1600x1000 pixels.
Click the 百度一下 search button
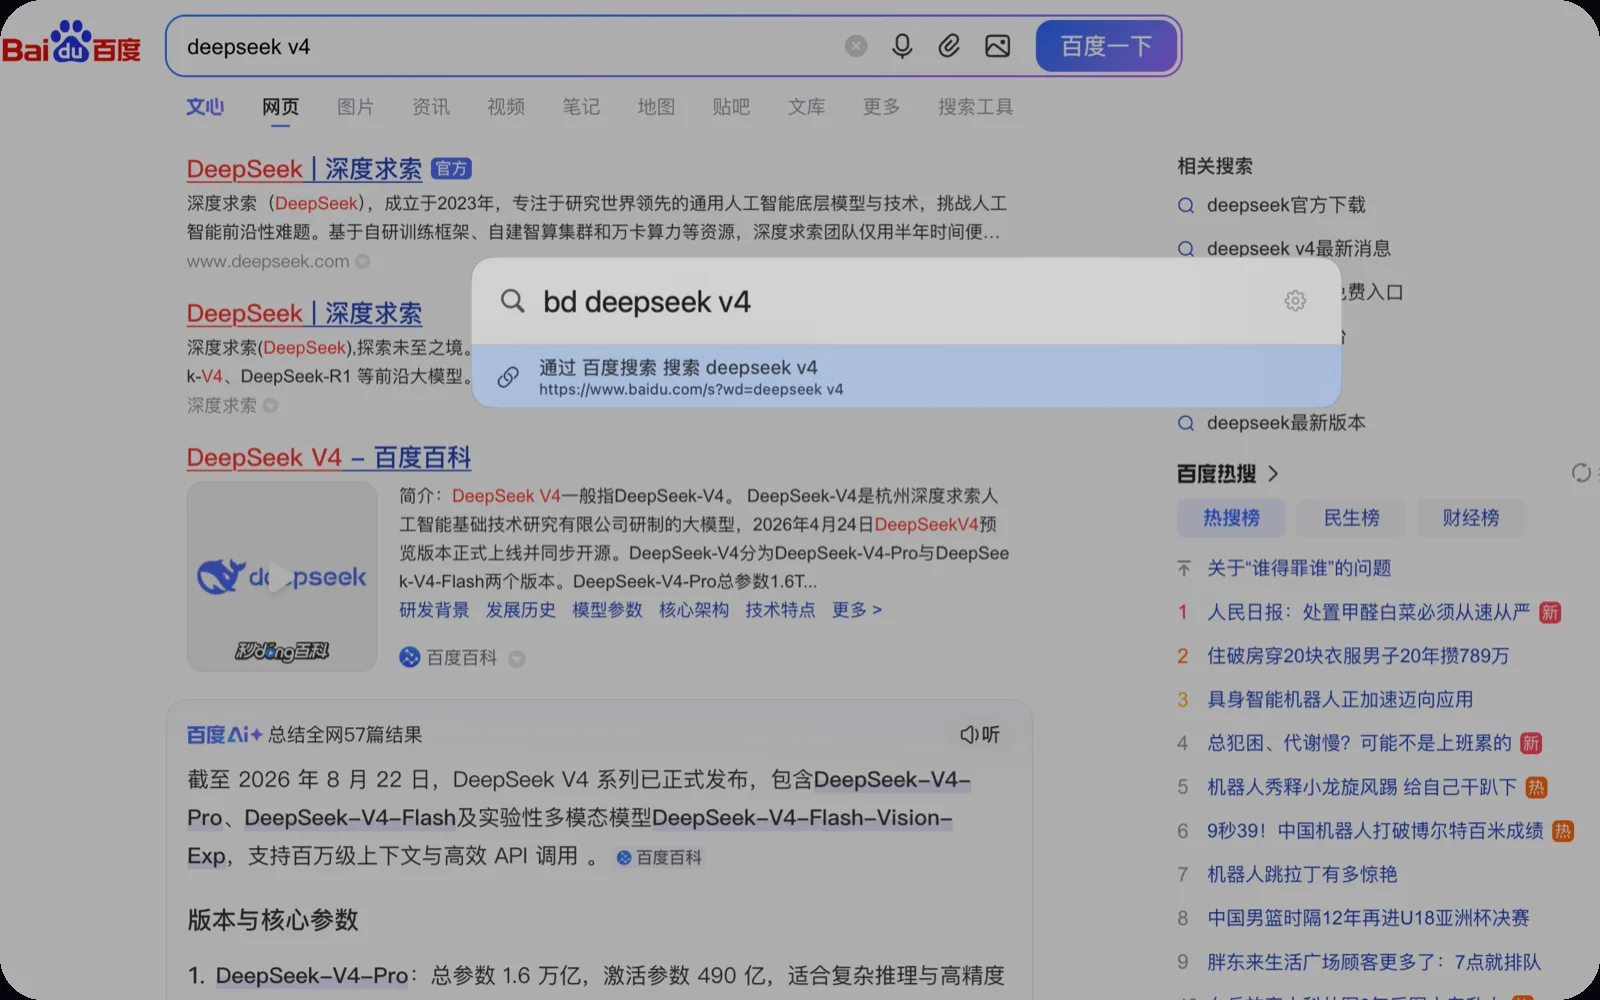1106,46
